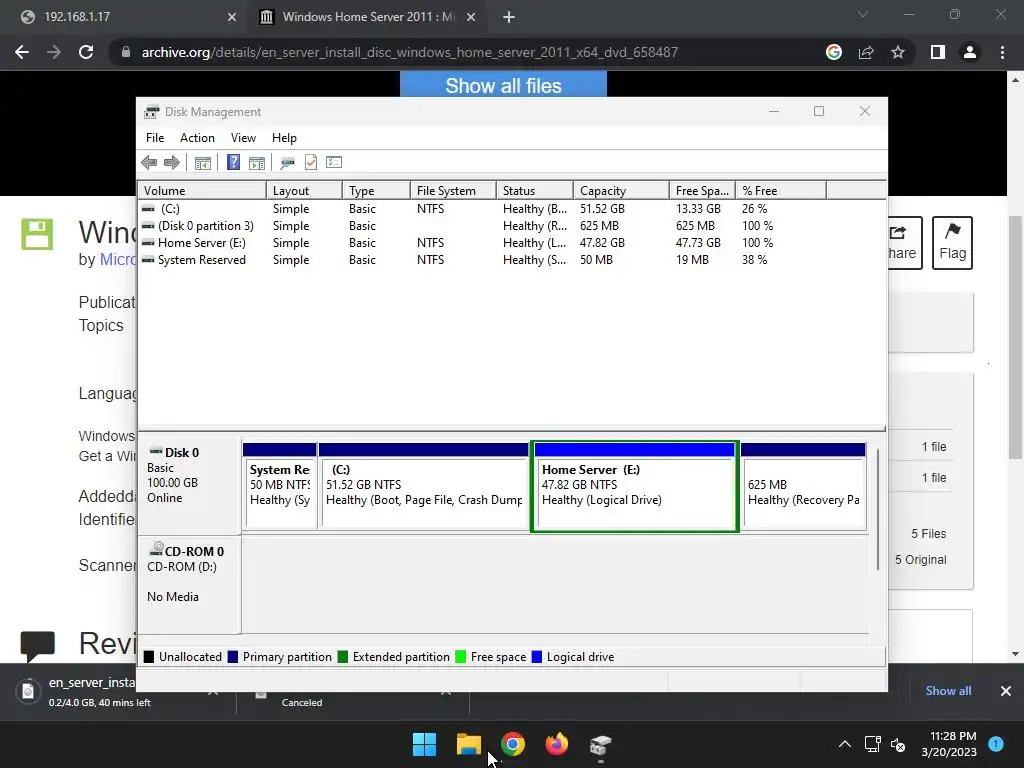Reload the archive.org page
This screenshot has width=1024, height=768.
(86, 52)
